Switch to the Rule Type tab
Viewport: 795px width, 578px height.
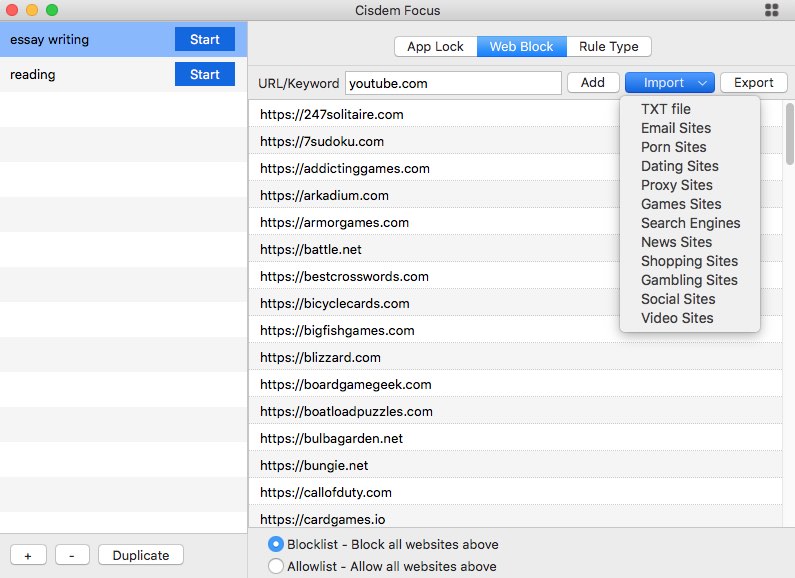click(608, 47)
